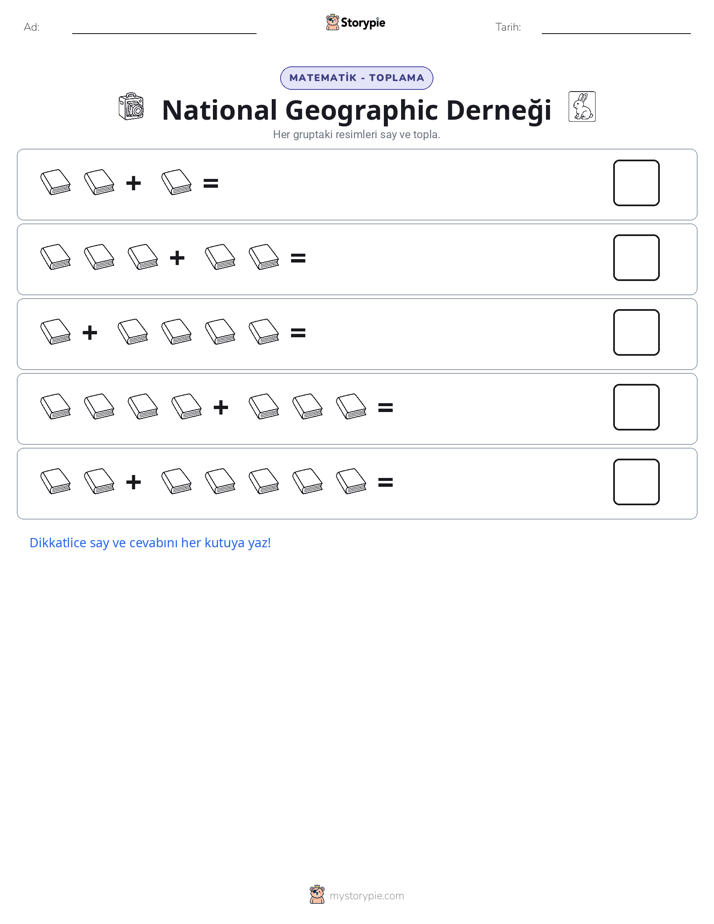Click the rabbit icon beside the title
Image resolution: width=714 pixels, height=924 pixels.
tap(582, 107)
